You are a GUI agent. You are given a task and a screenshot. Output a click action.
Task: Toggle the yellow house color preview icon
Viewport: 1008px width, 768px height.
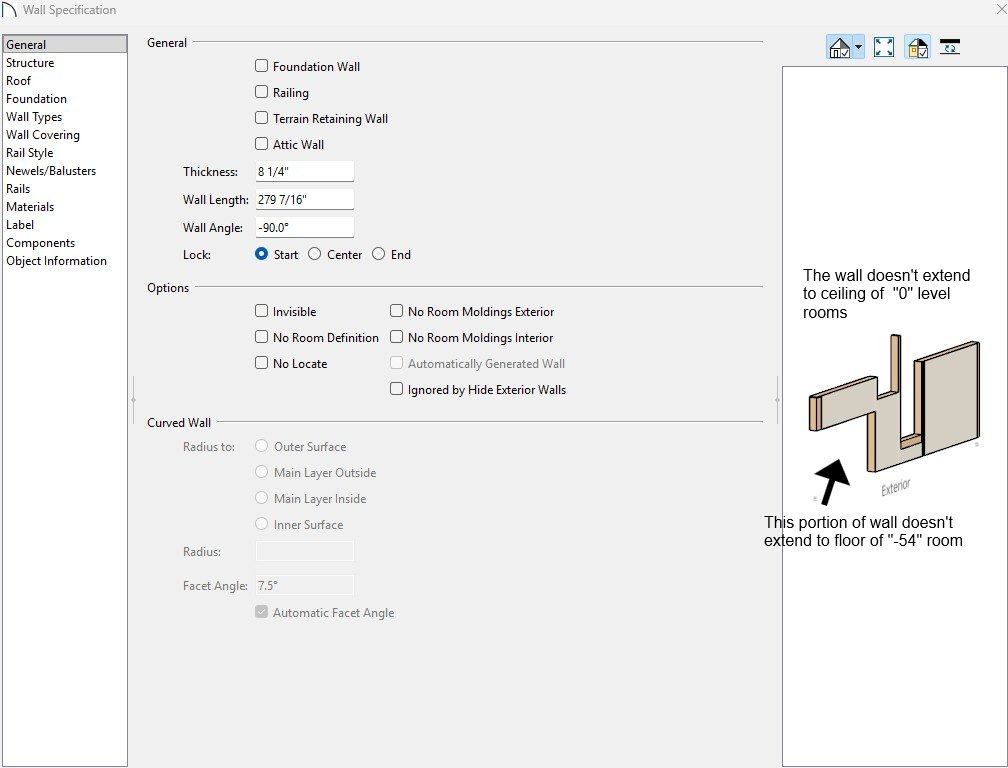tap(917, 47)
